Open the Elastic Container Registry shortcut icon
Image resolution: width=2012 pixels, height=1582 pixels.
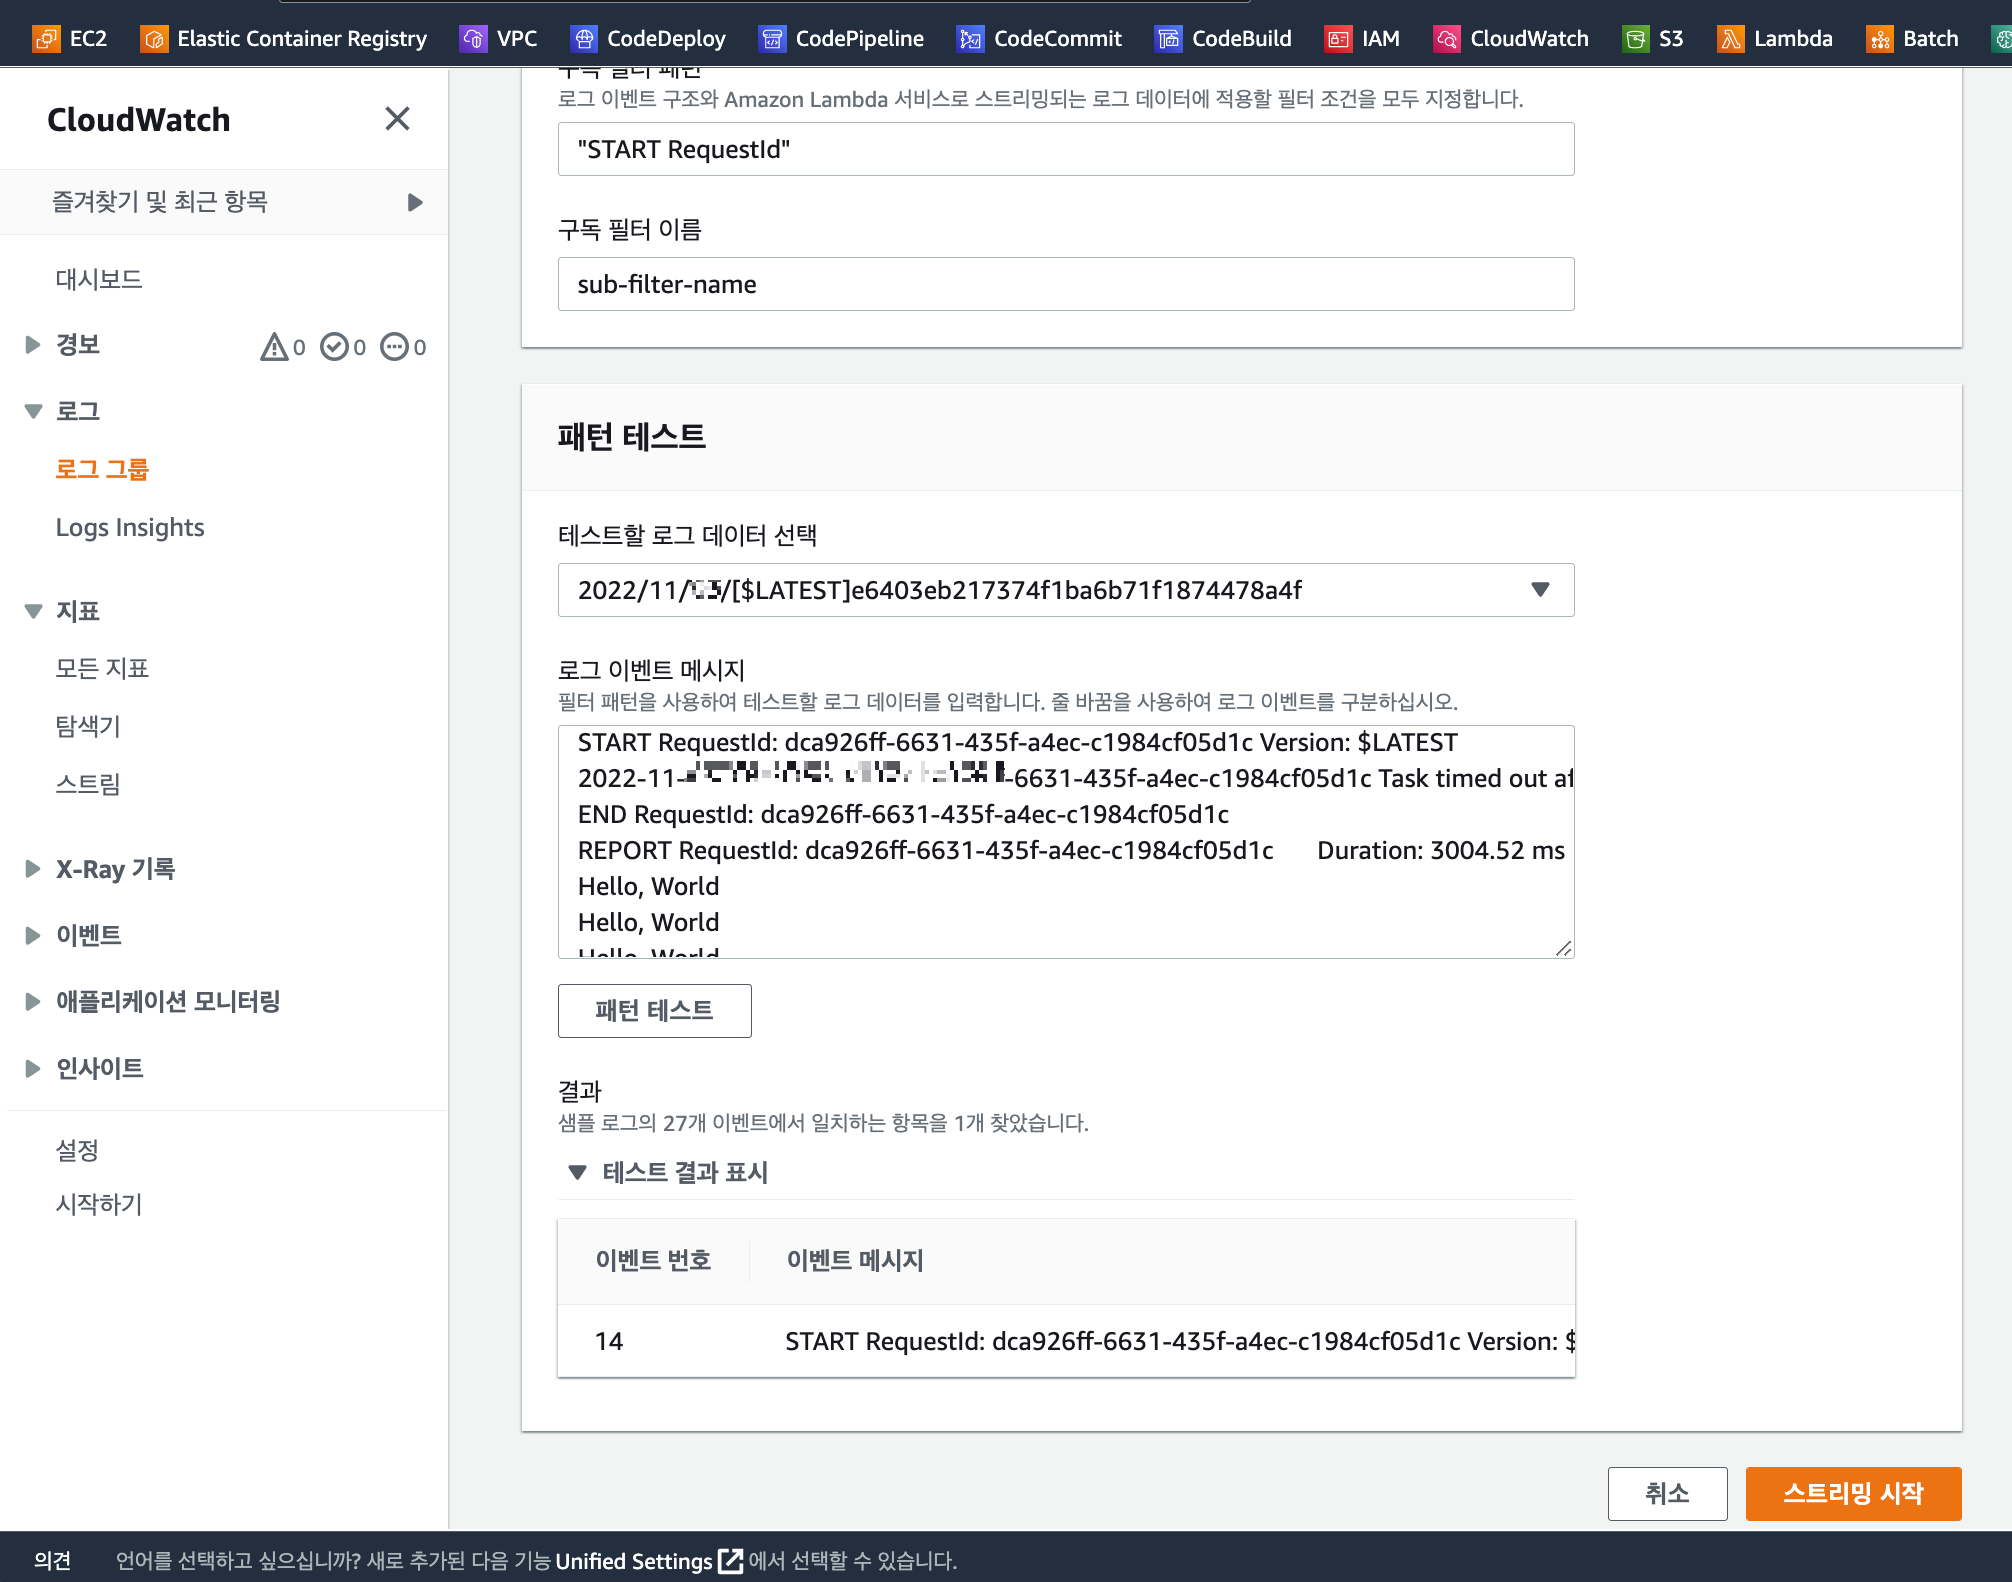[x=154, y=39]
